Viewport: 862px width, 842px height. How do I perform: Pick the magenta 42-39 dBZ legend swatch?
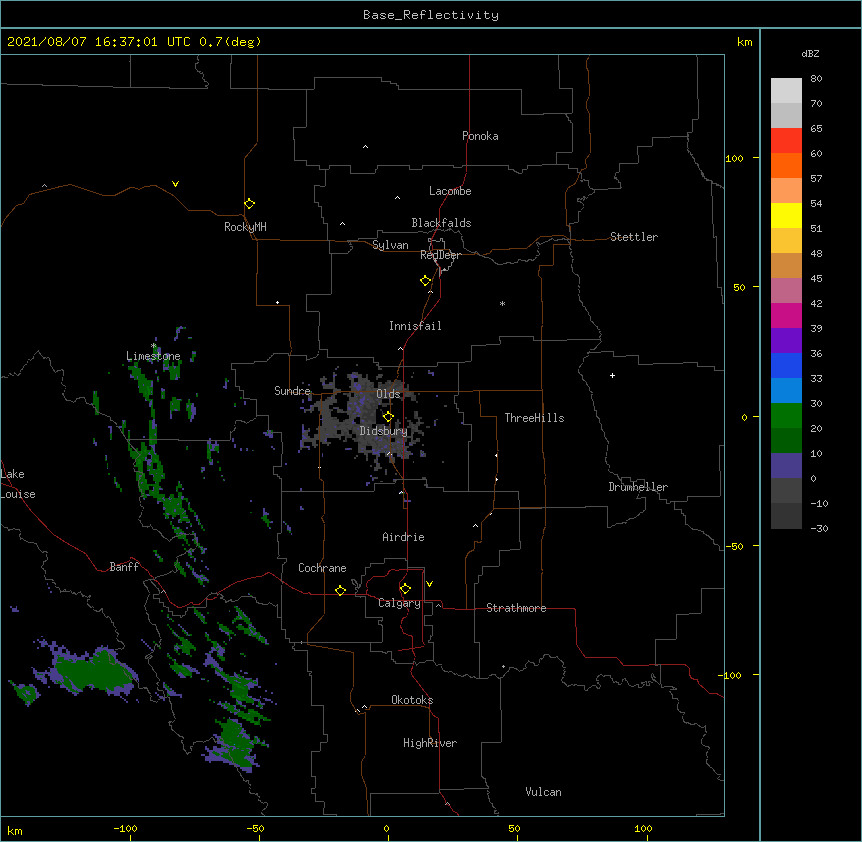tap(786, 315)
